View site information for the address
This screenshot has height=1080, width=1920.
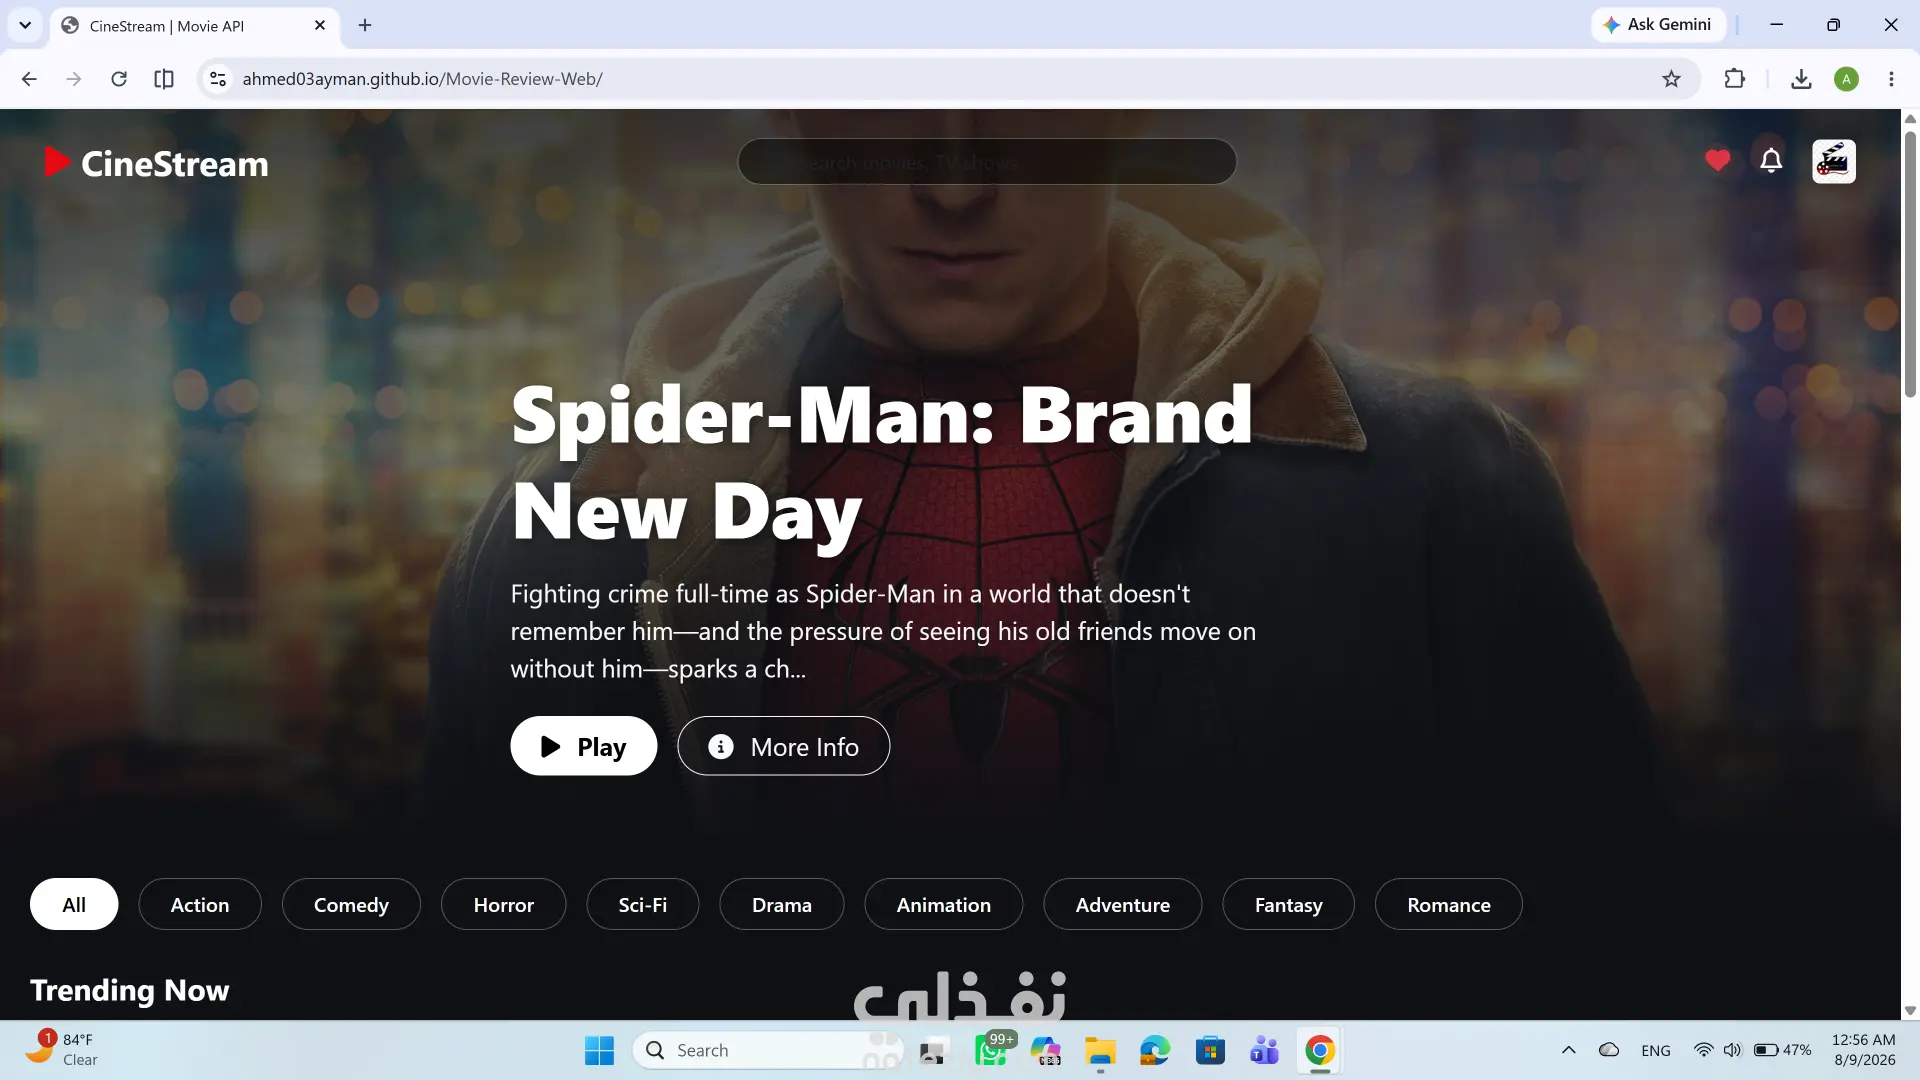coord(217,79)
